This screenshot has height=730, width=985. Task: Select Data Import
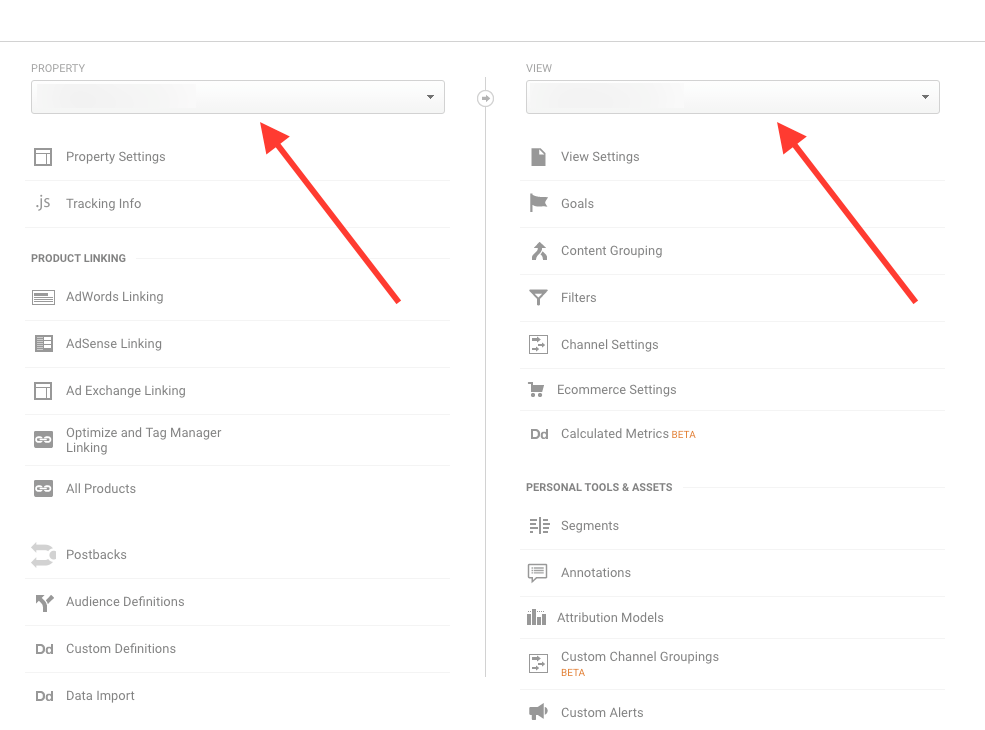click(100, 696)
